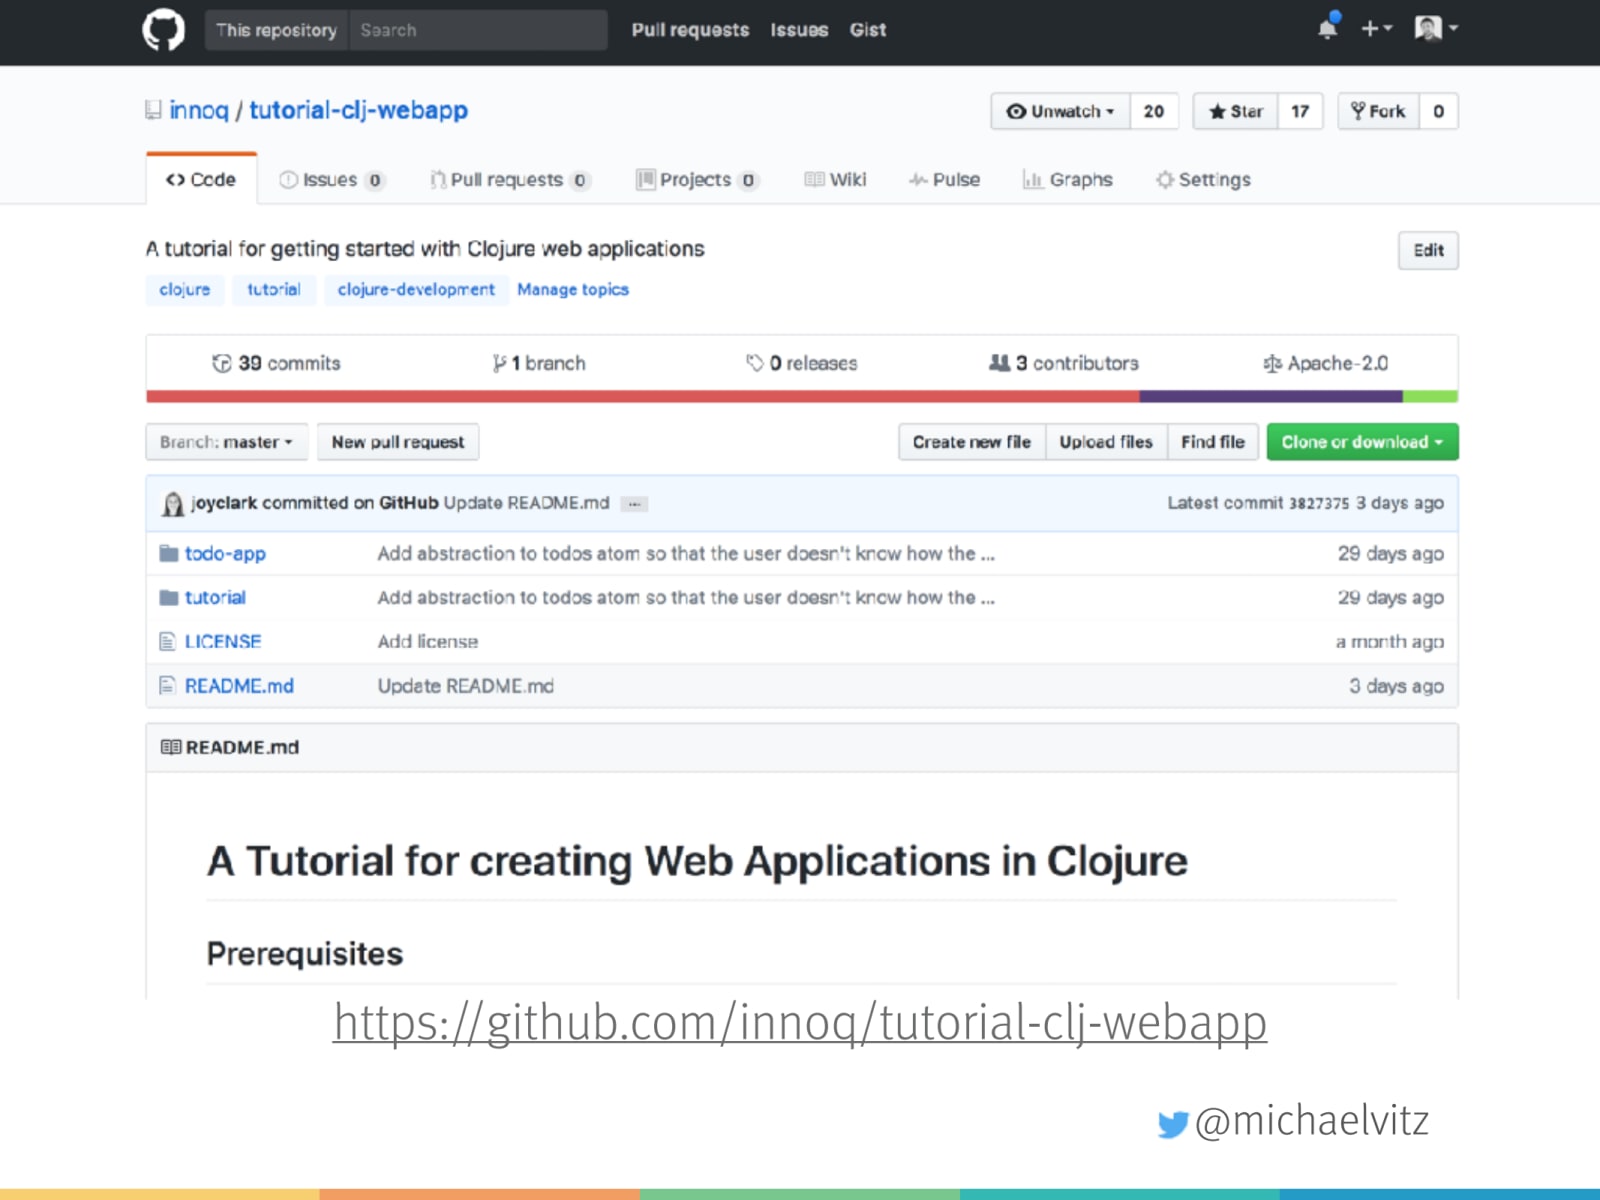Click the purple language bar segment
Image resolution: width=1600 pixels, height=1200 pixels.
pyautogui.click(x=1271, y=397)
